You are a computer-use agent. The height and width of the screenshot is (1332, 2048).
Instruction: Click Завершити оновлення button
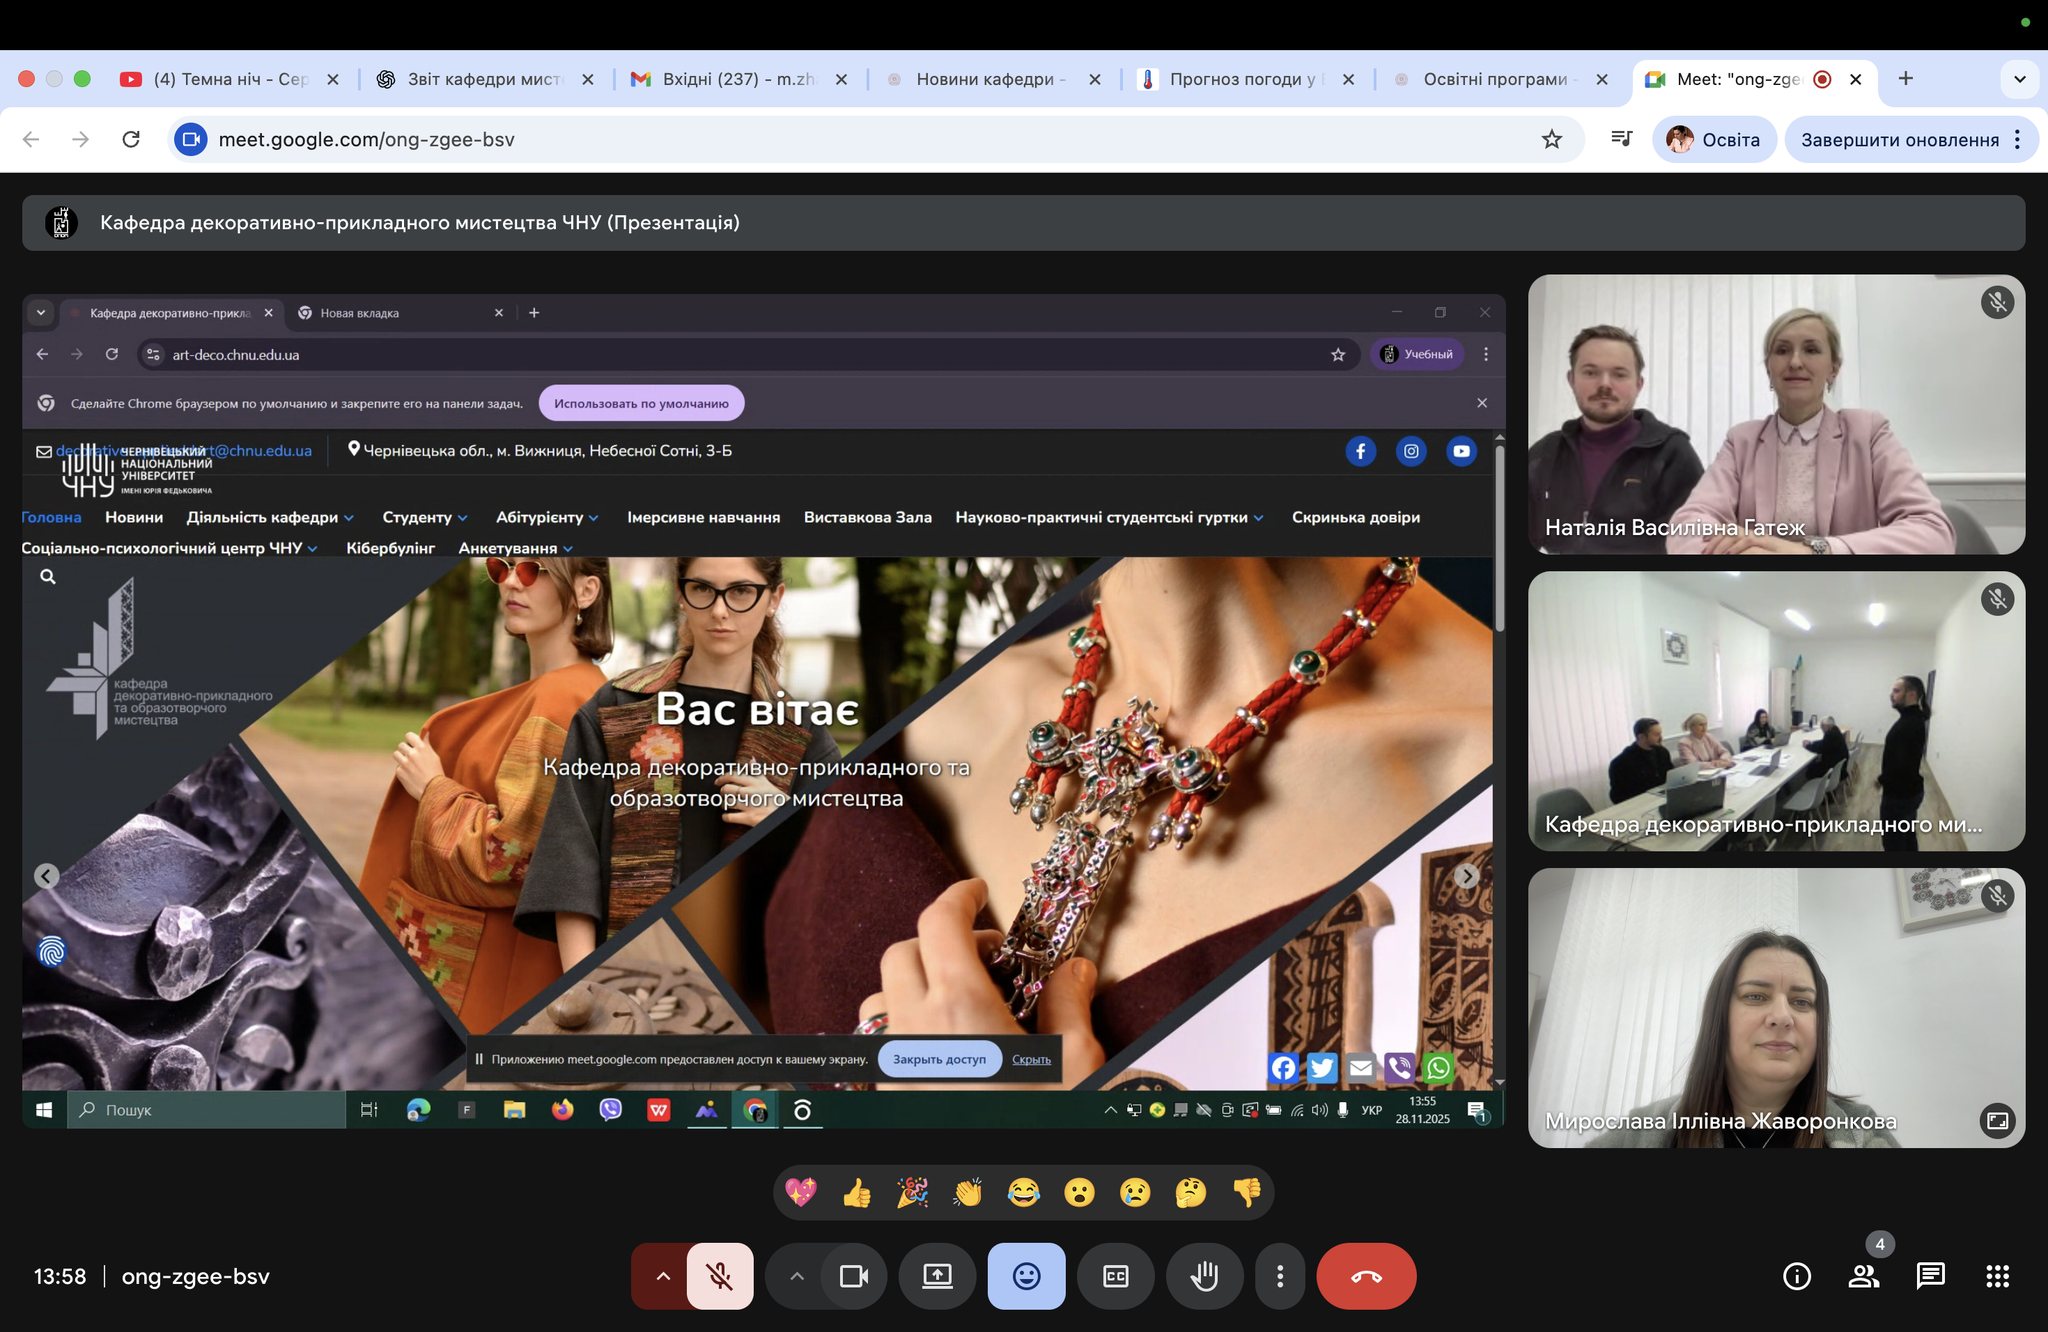[1899, 140]
